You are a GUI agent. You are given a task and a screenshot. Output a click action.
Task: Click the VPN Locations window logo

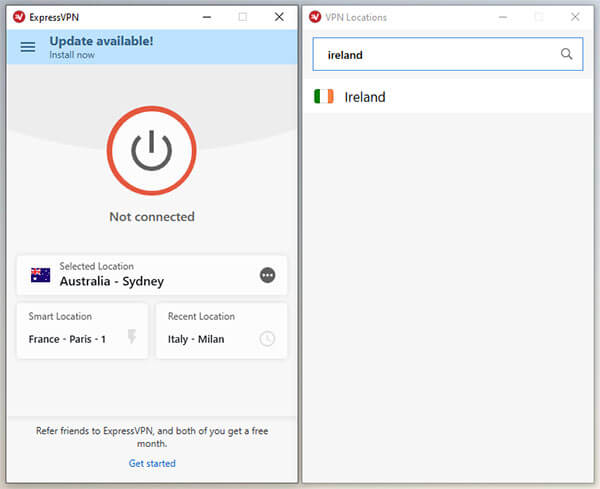coord(315,17)
